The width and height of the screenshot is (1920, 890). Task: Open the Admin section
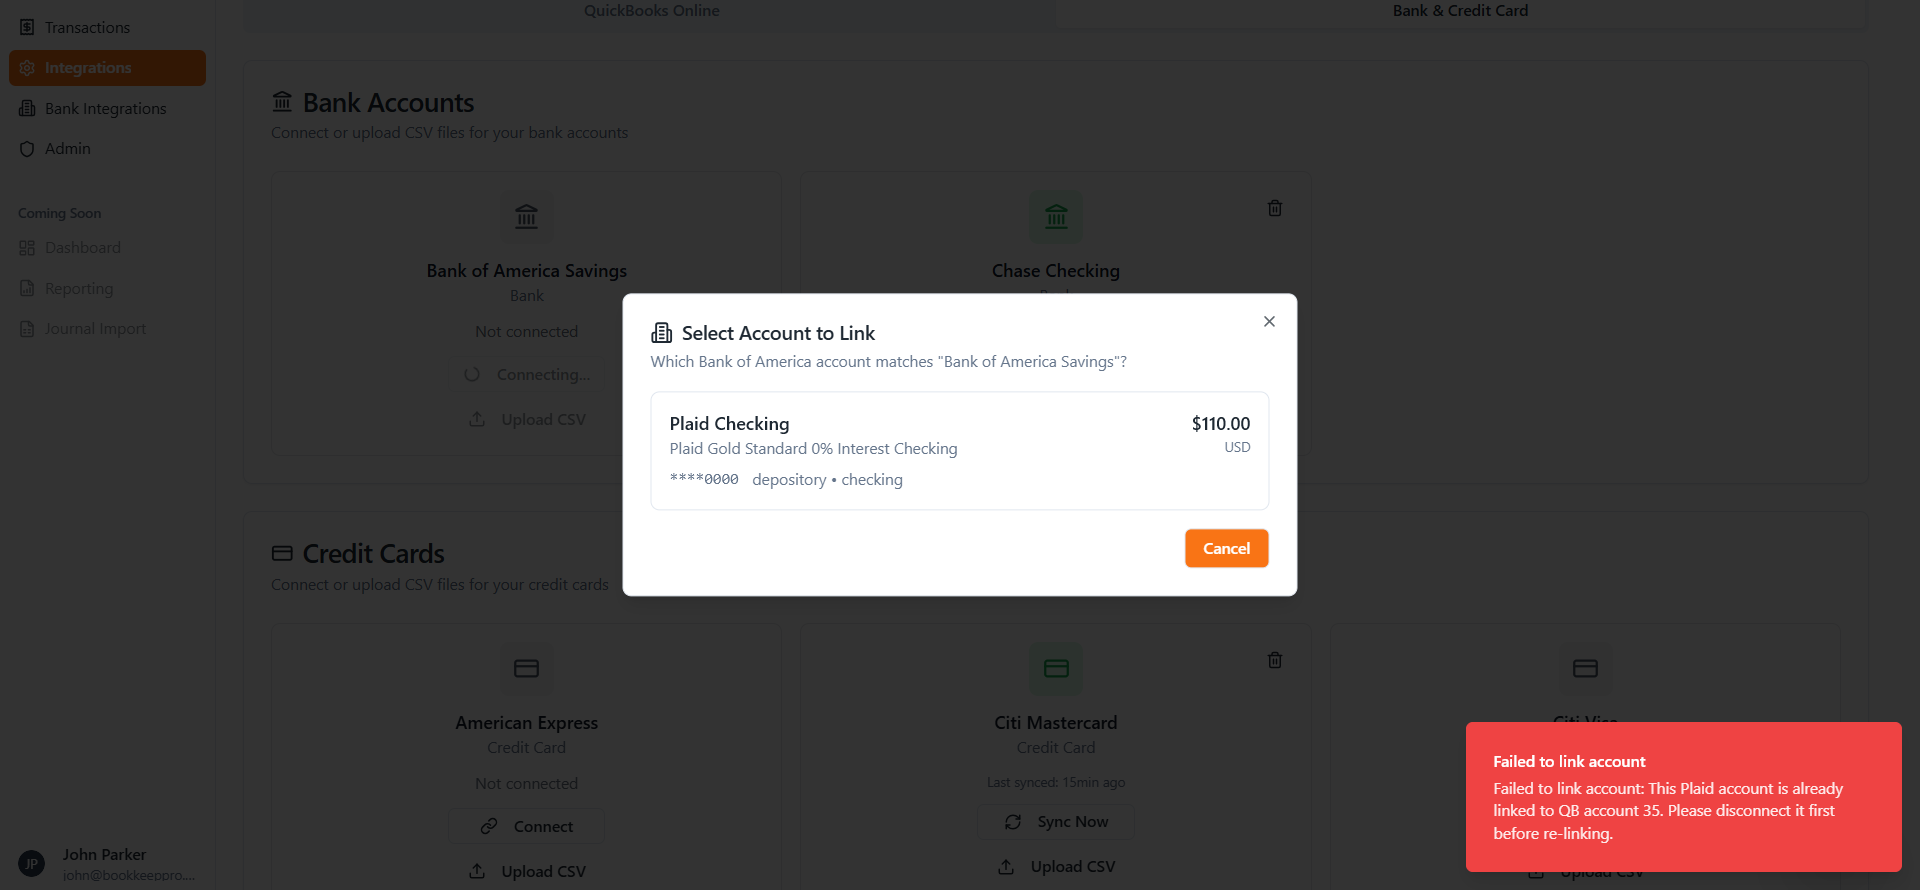pyautogui.click(x=67, y=148)
